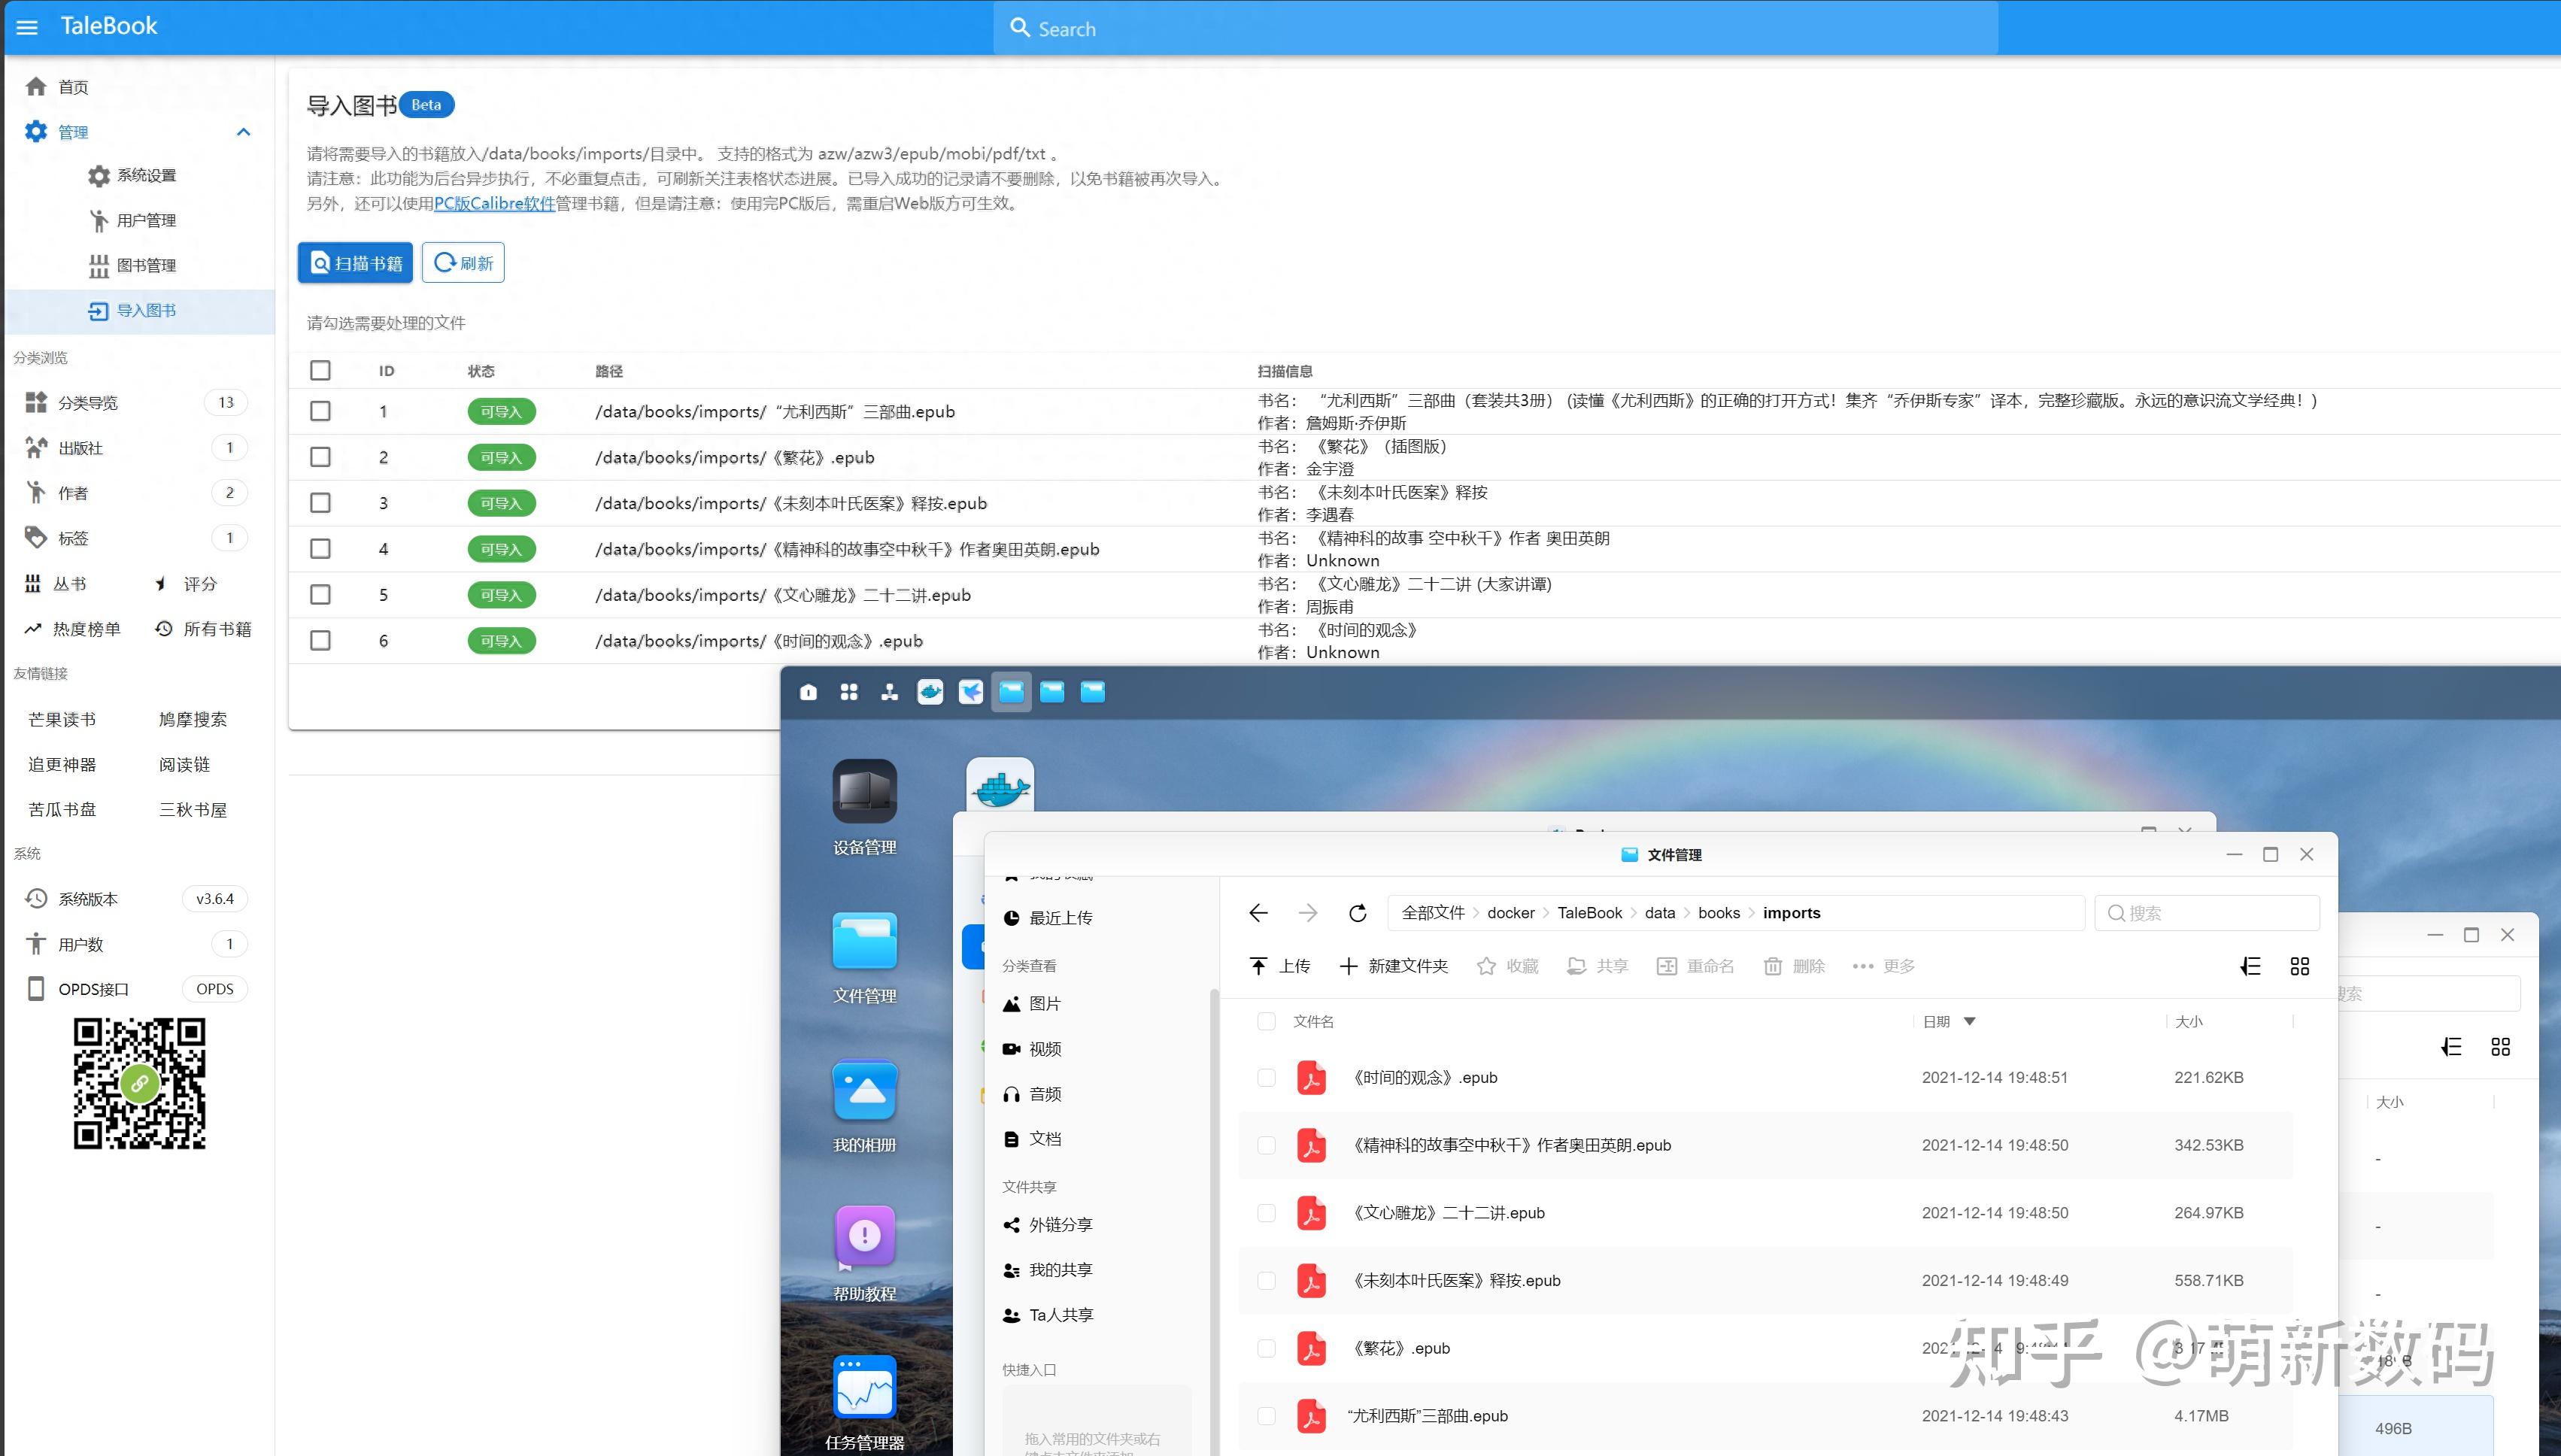The width and height of the screenshot is (2561, 1456).
Task: Click the 收藏 (favorite) icon in file manager toolbar
Action: click(x=1487, y=966)
